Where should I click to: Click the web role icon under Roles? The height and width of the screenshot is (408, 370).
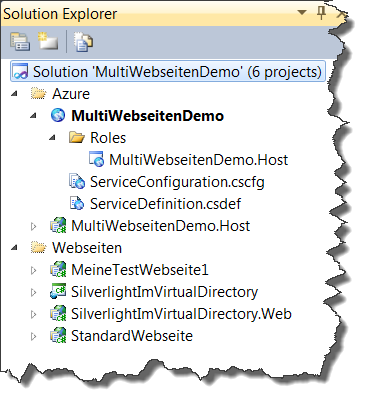coord(97,159)
